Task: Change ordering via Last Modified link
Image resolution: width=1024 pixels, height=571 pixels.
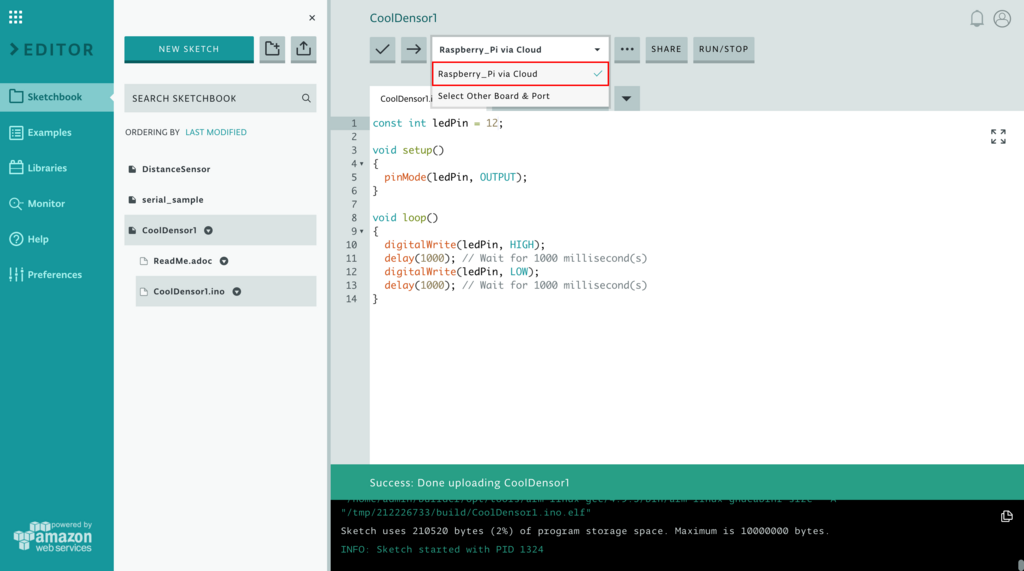Action: (216, 132)
